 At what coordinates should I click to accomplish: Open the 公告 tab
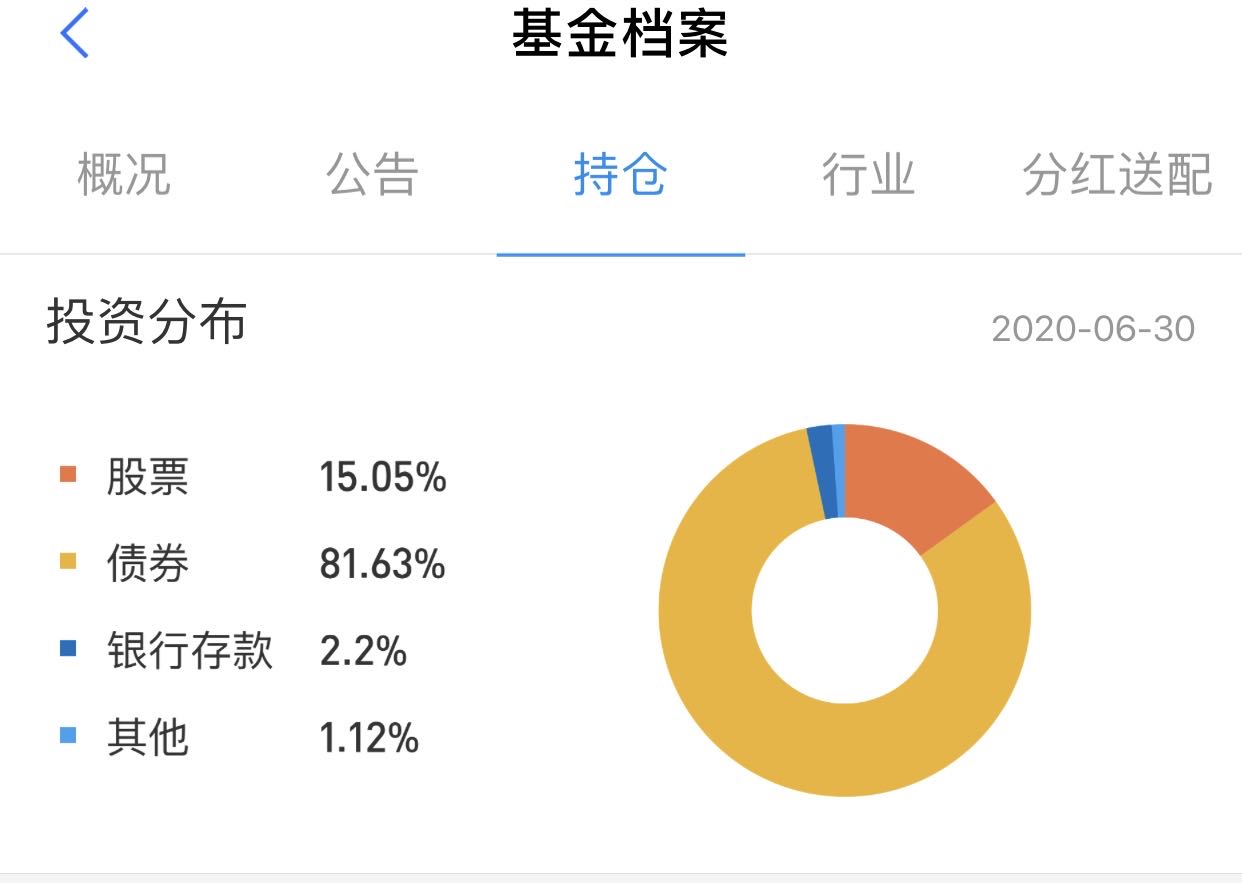coord(371,175)
